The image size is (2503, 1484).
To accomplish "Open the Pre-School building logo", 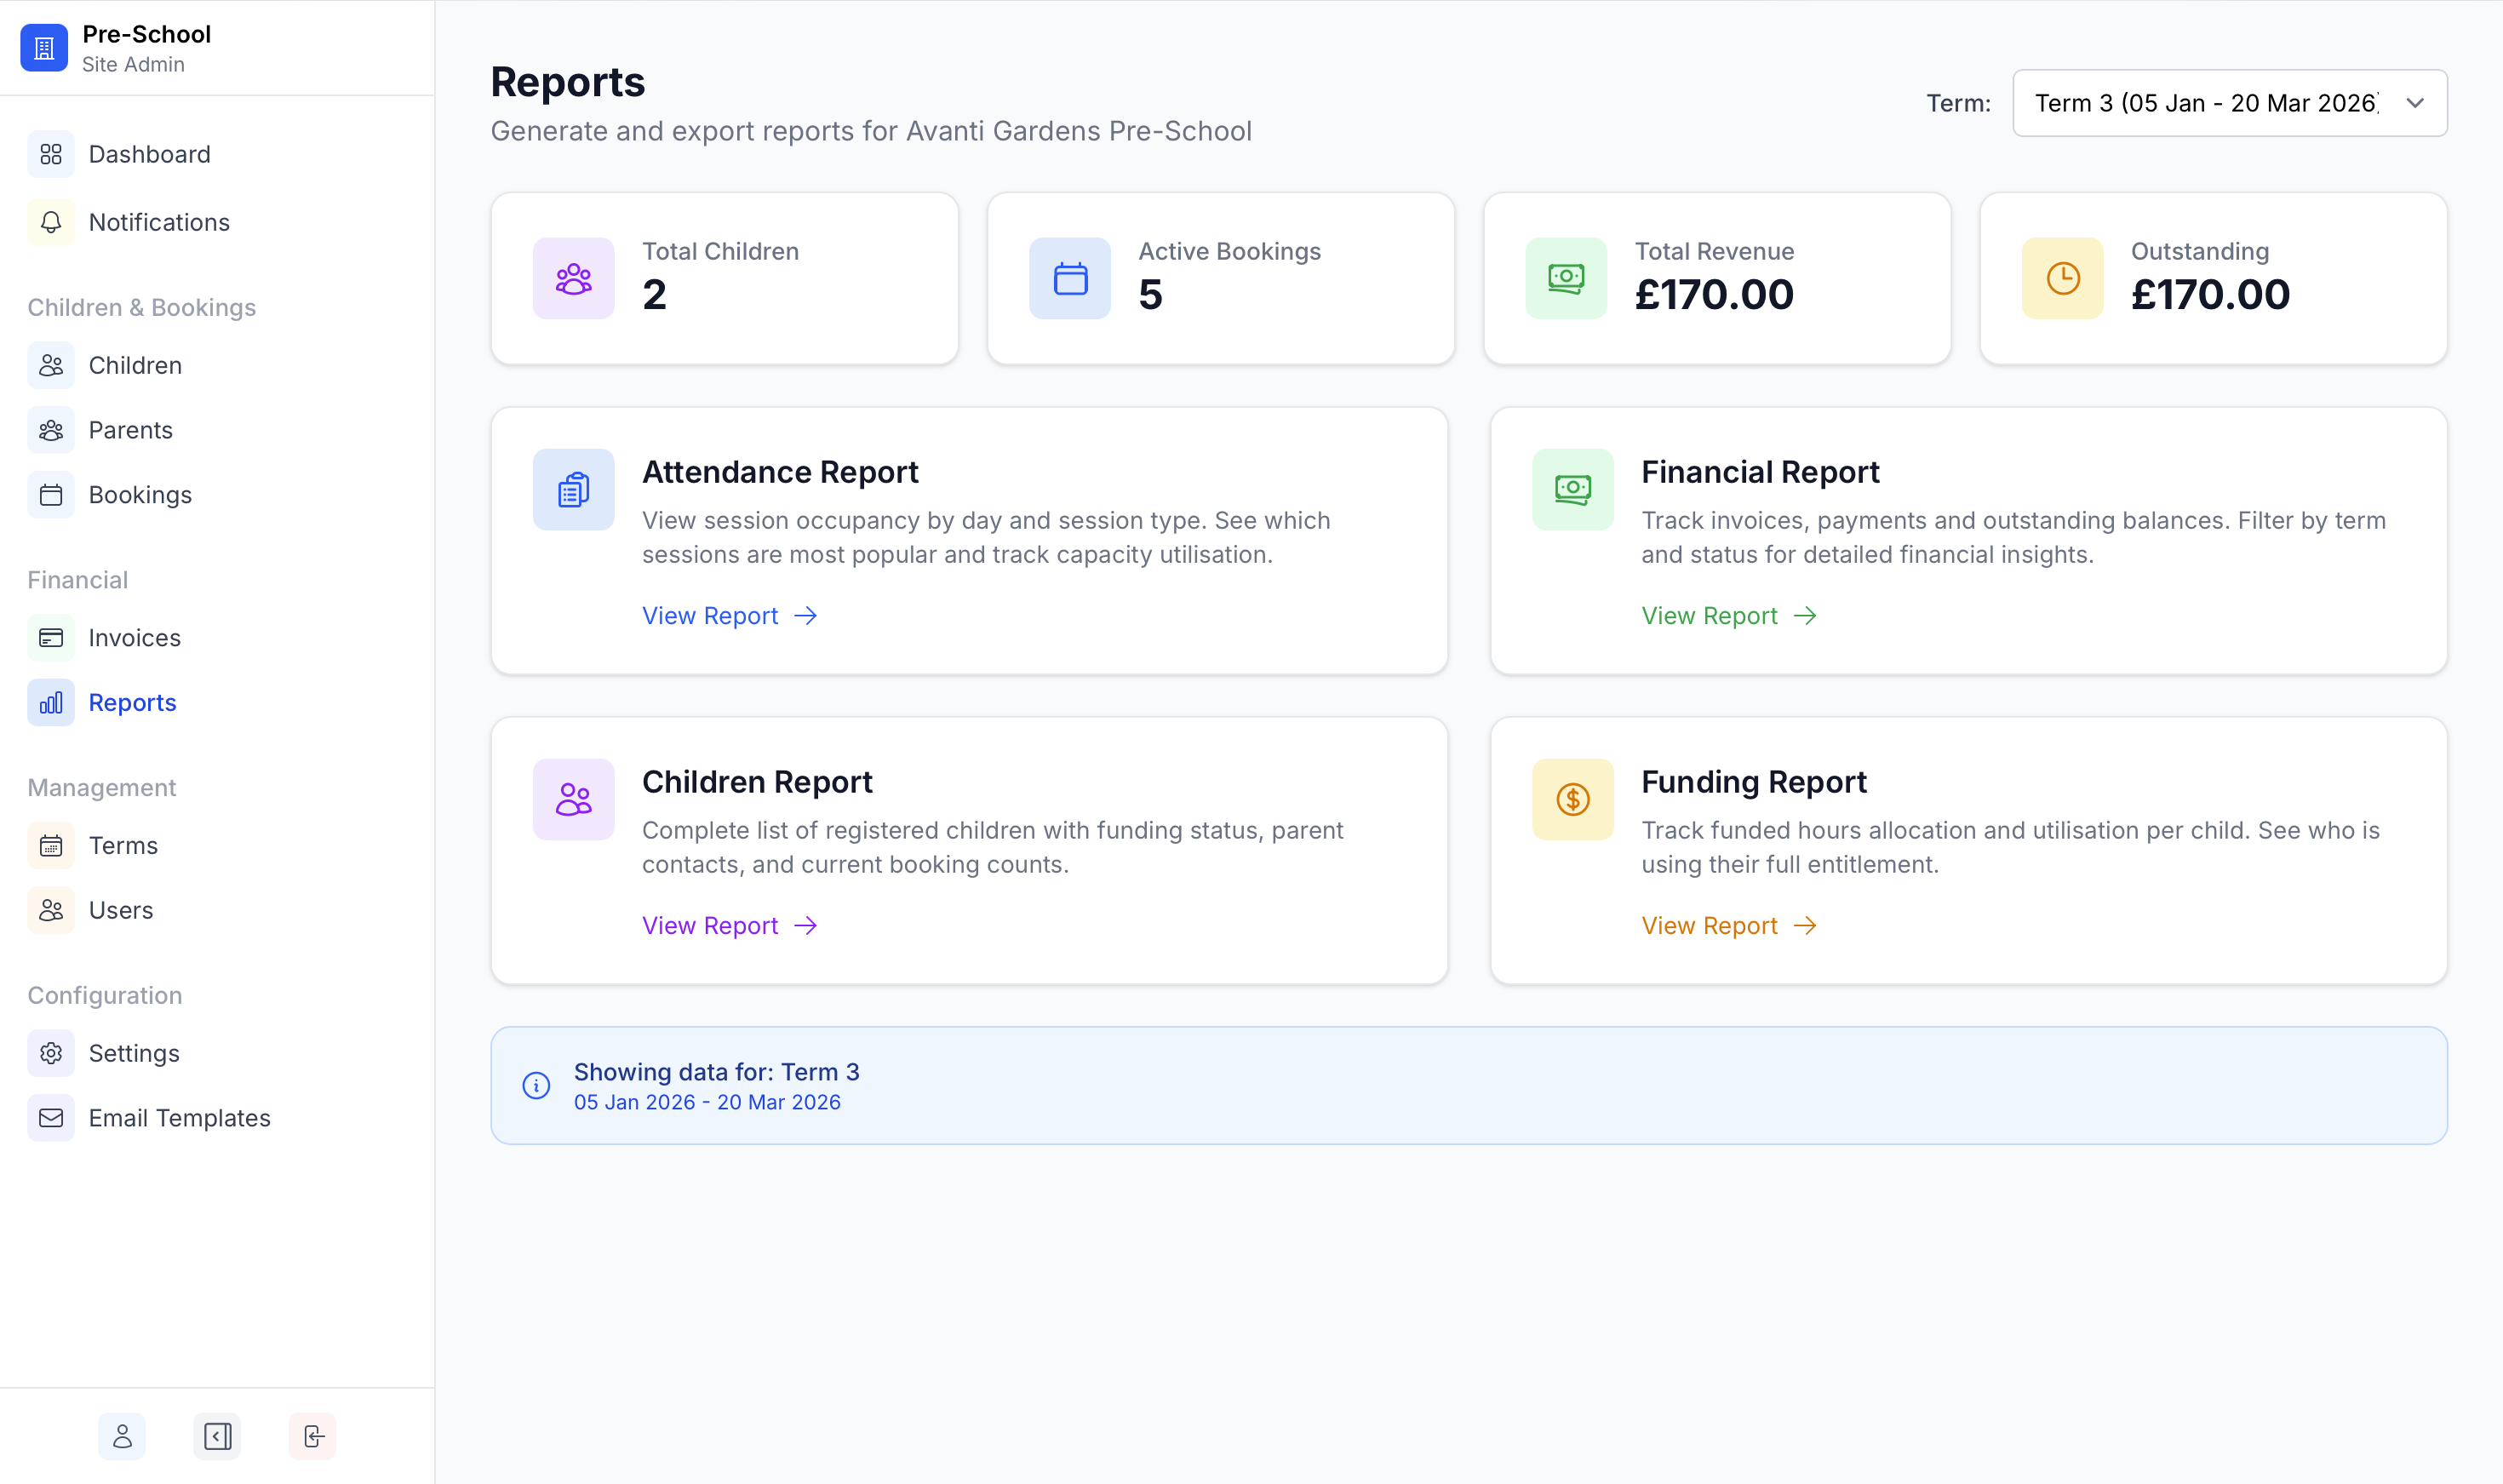I will pos(44,47).
